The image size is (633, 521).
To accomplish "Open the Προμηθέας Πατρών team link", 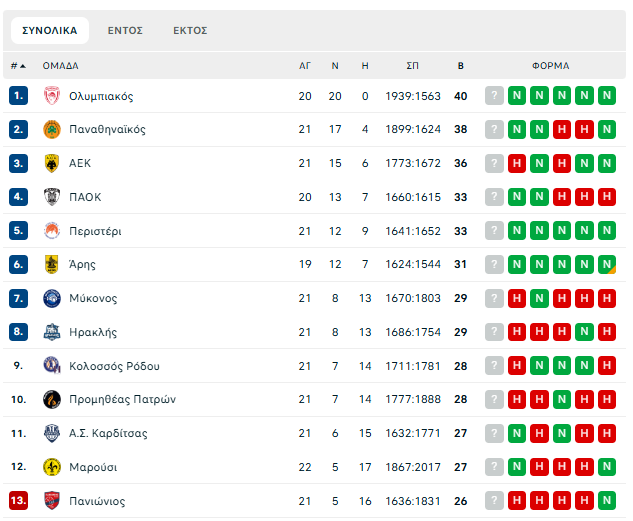I will [122, 400].
